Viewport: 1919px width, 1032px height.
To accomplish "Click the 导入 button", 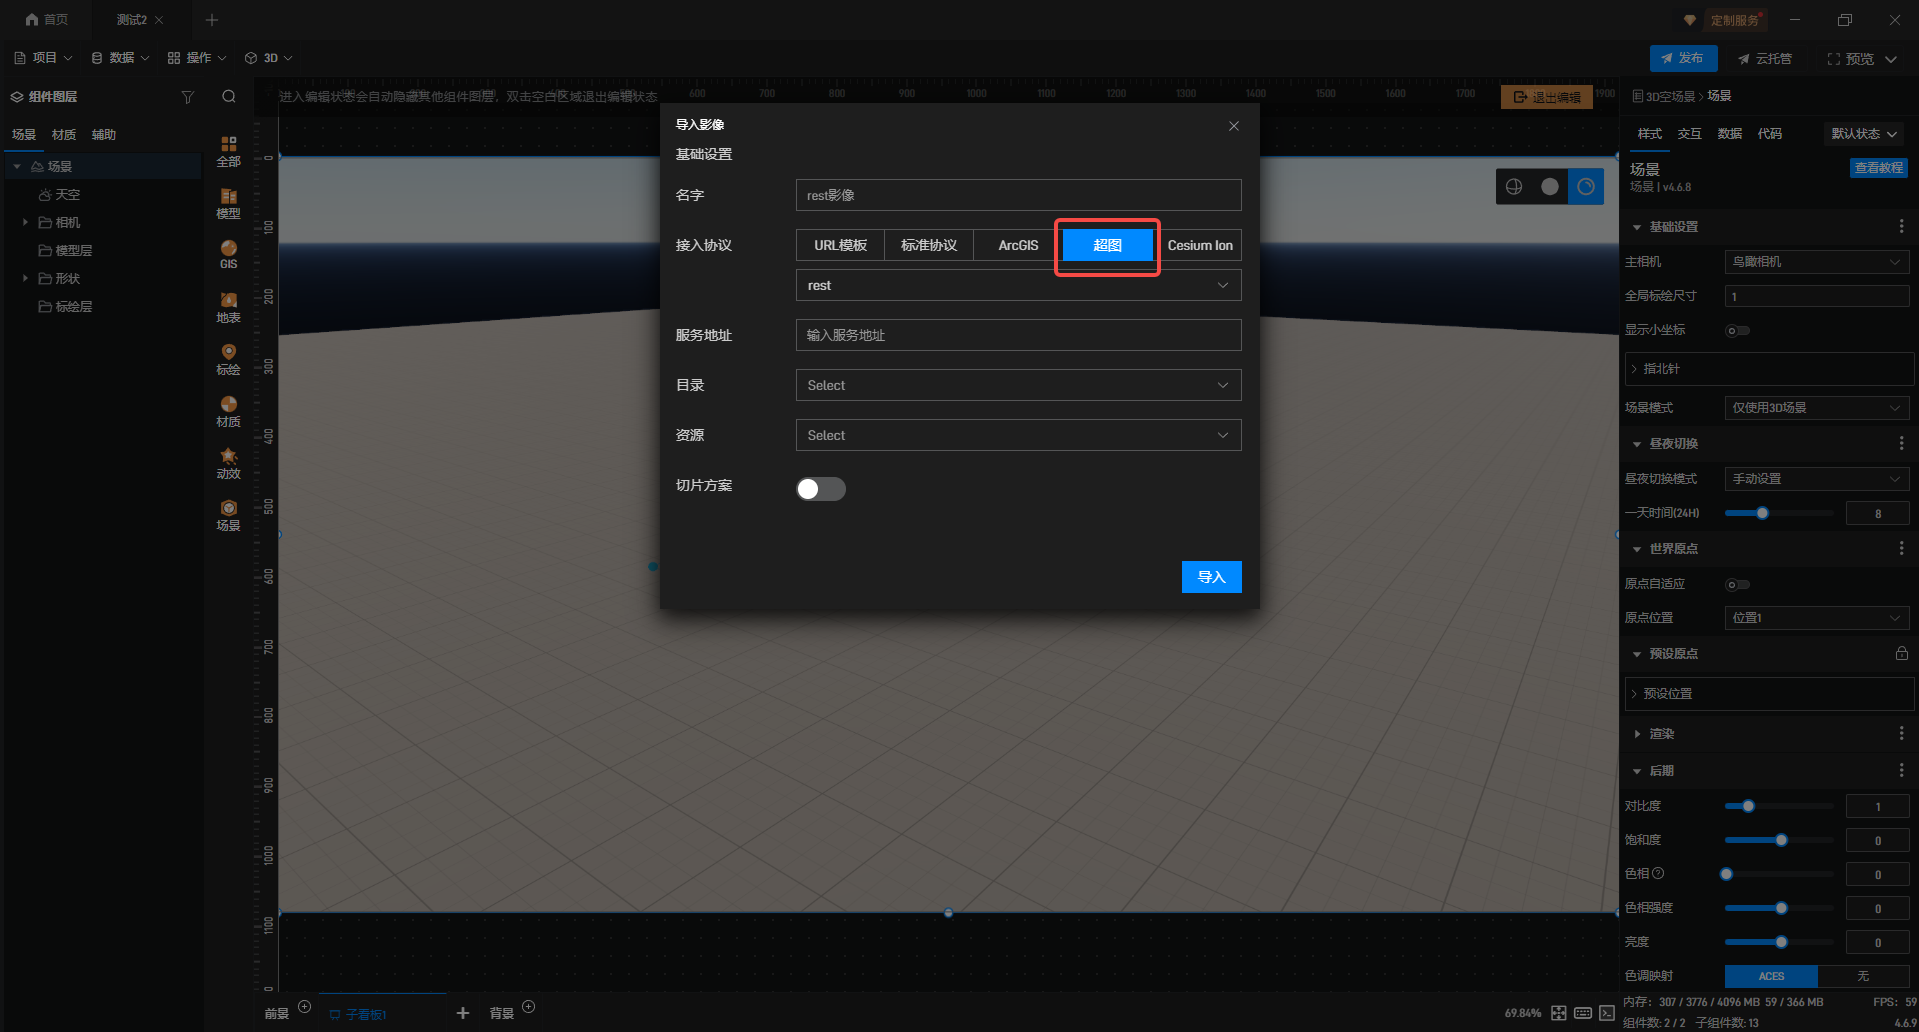I will click(1211, 577).
